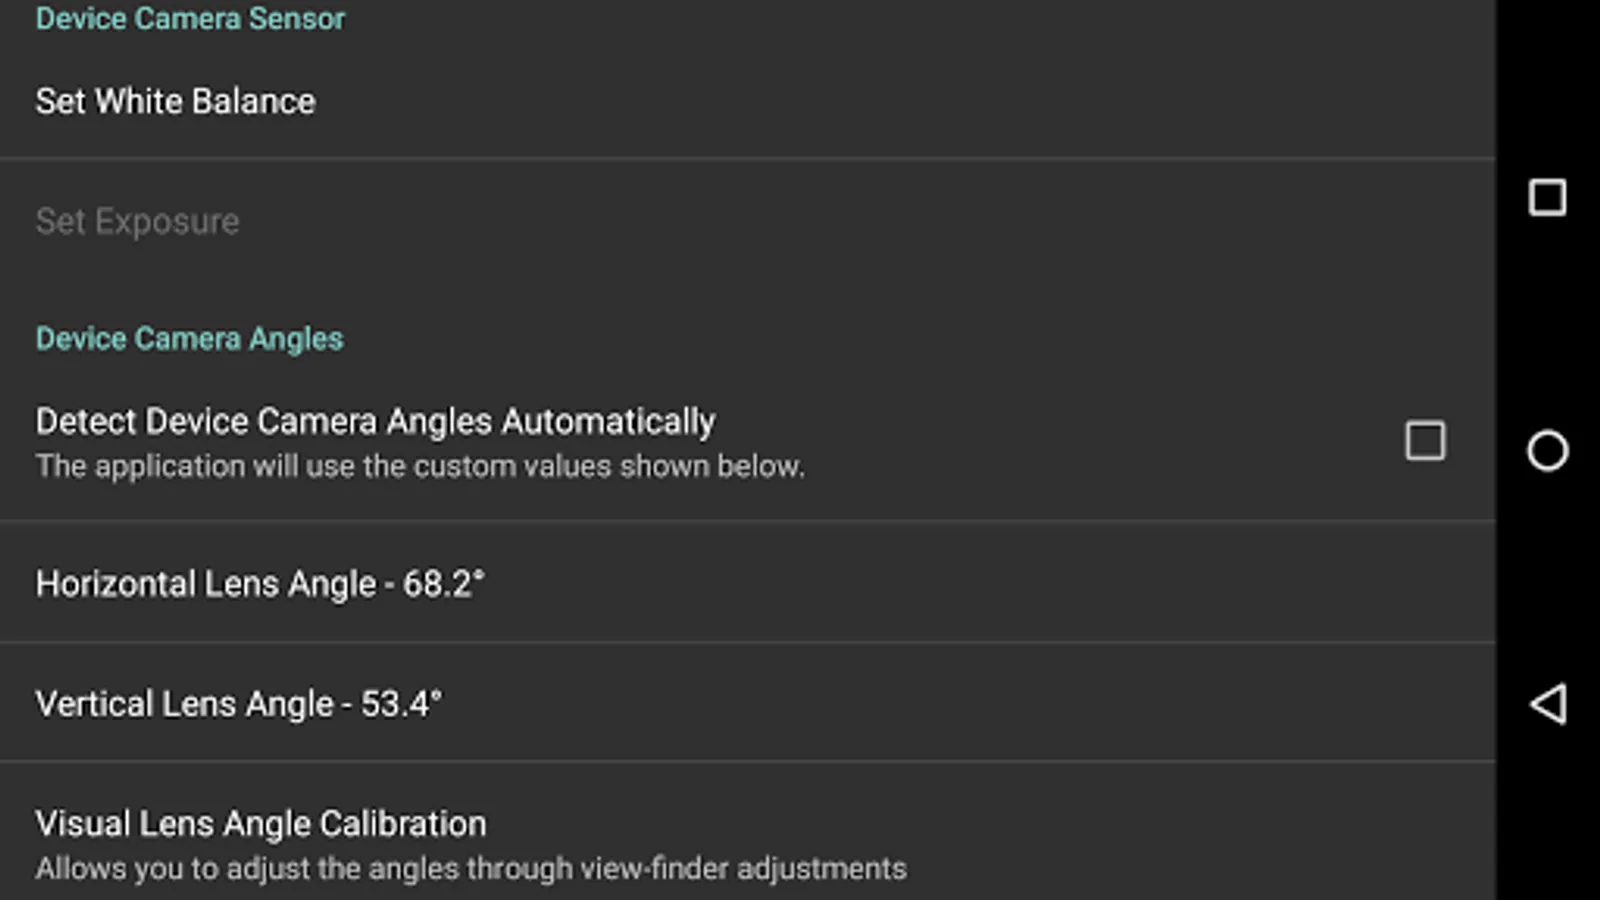Click the Device Camera Angles section header
The height and width of the screenshot is (900, 1600).
point(189,339)
